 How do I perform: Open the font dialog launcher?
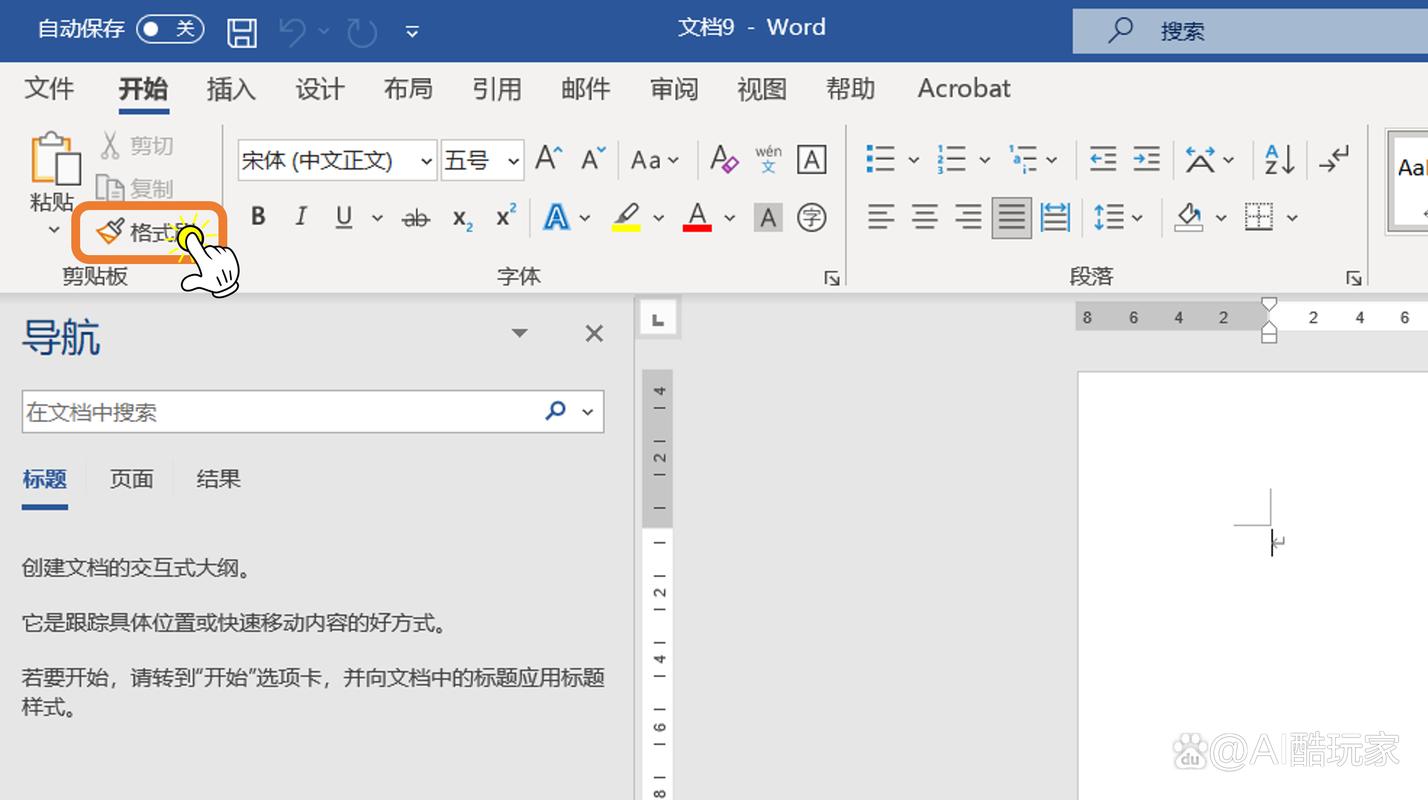pyautogui.click(x=832, y=279)
